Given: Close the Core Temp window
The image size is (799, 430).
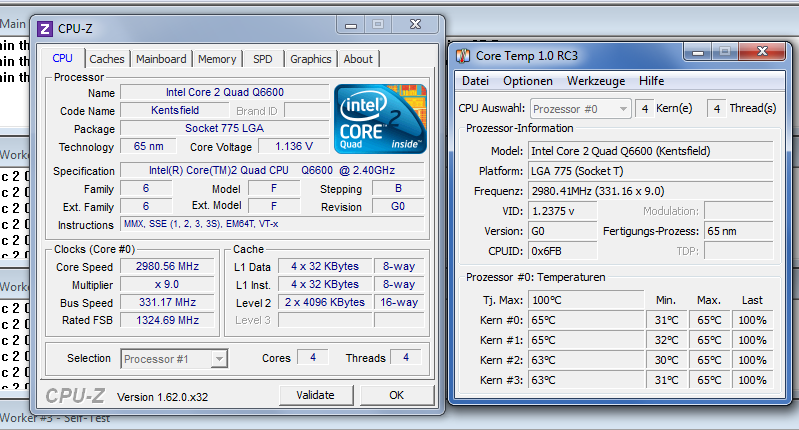Looking at the screenshot, I should (x=762, y=51).
